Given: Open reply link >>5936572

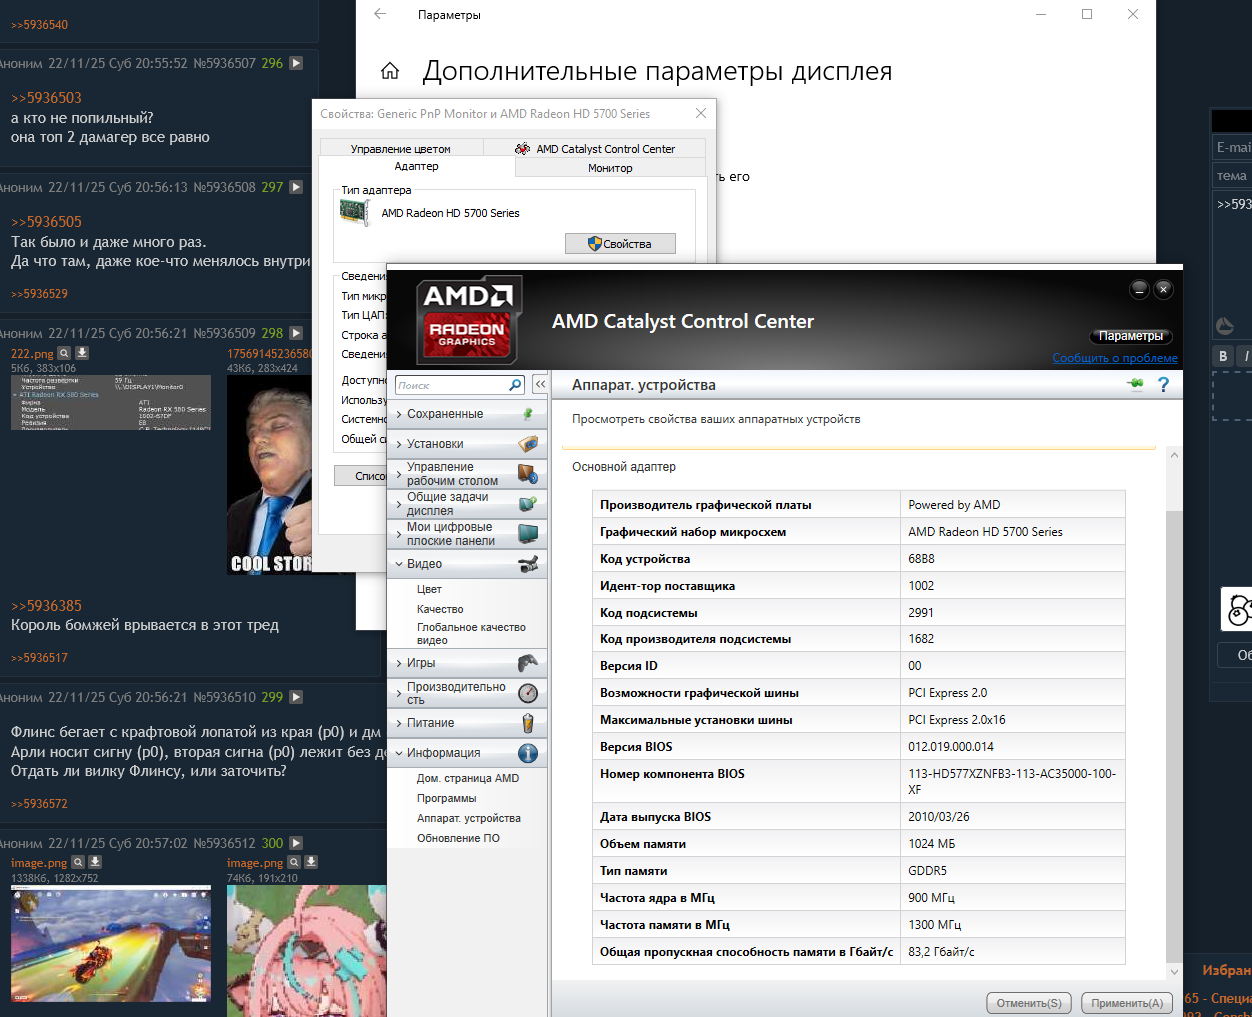Looking at the screenshot, I should pyautogui.click(x=39, y=804).
